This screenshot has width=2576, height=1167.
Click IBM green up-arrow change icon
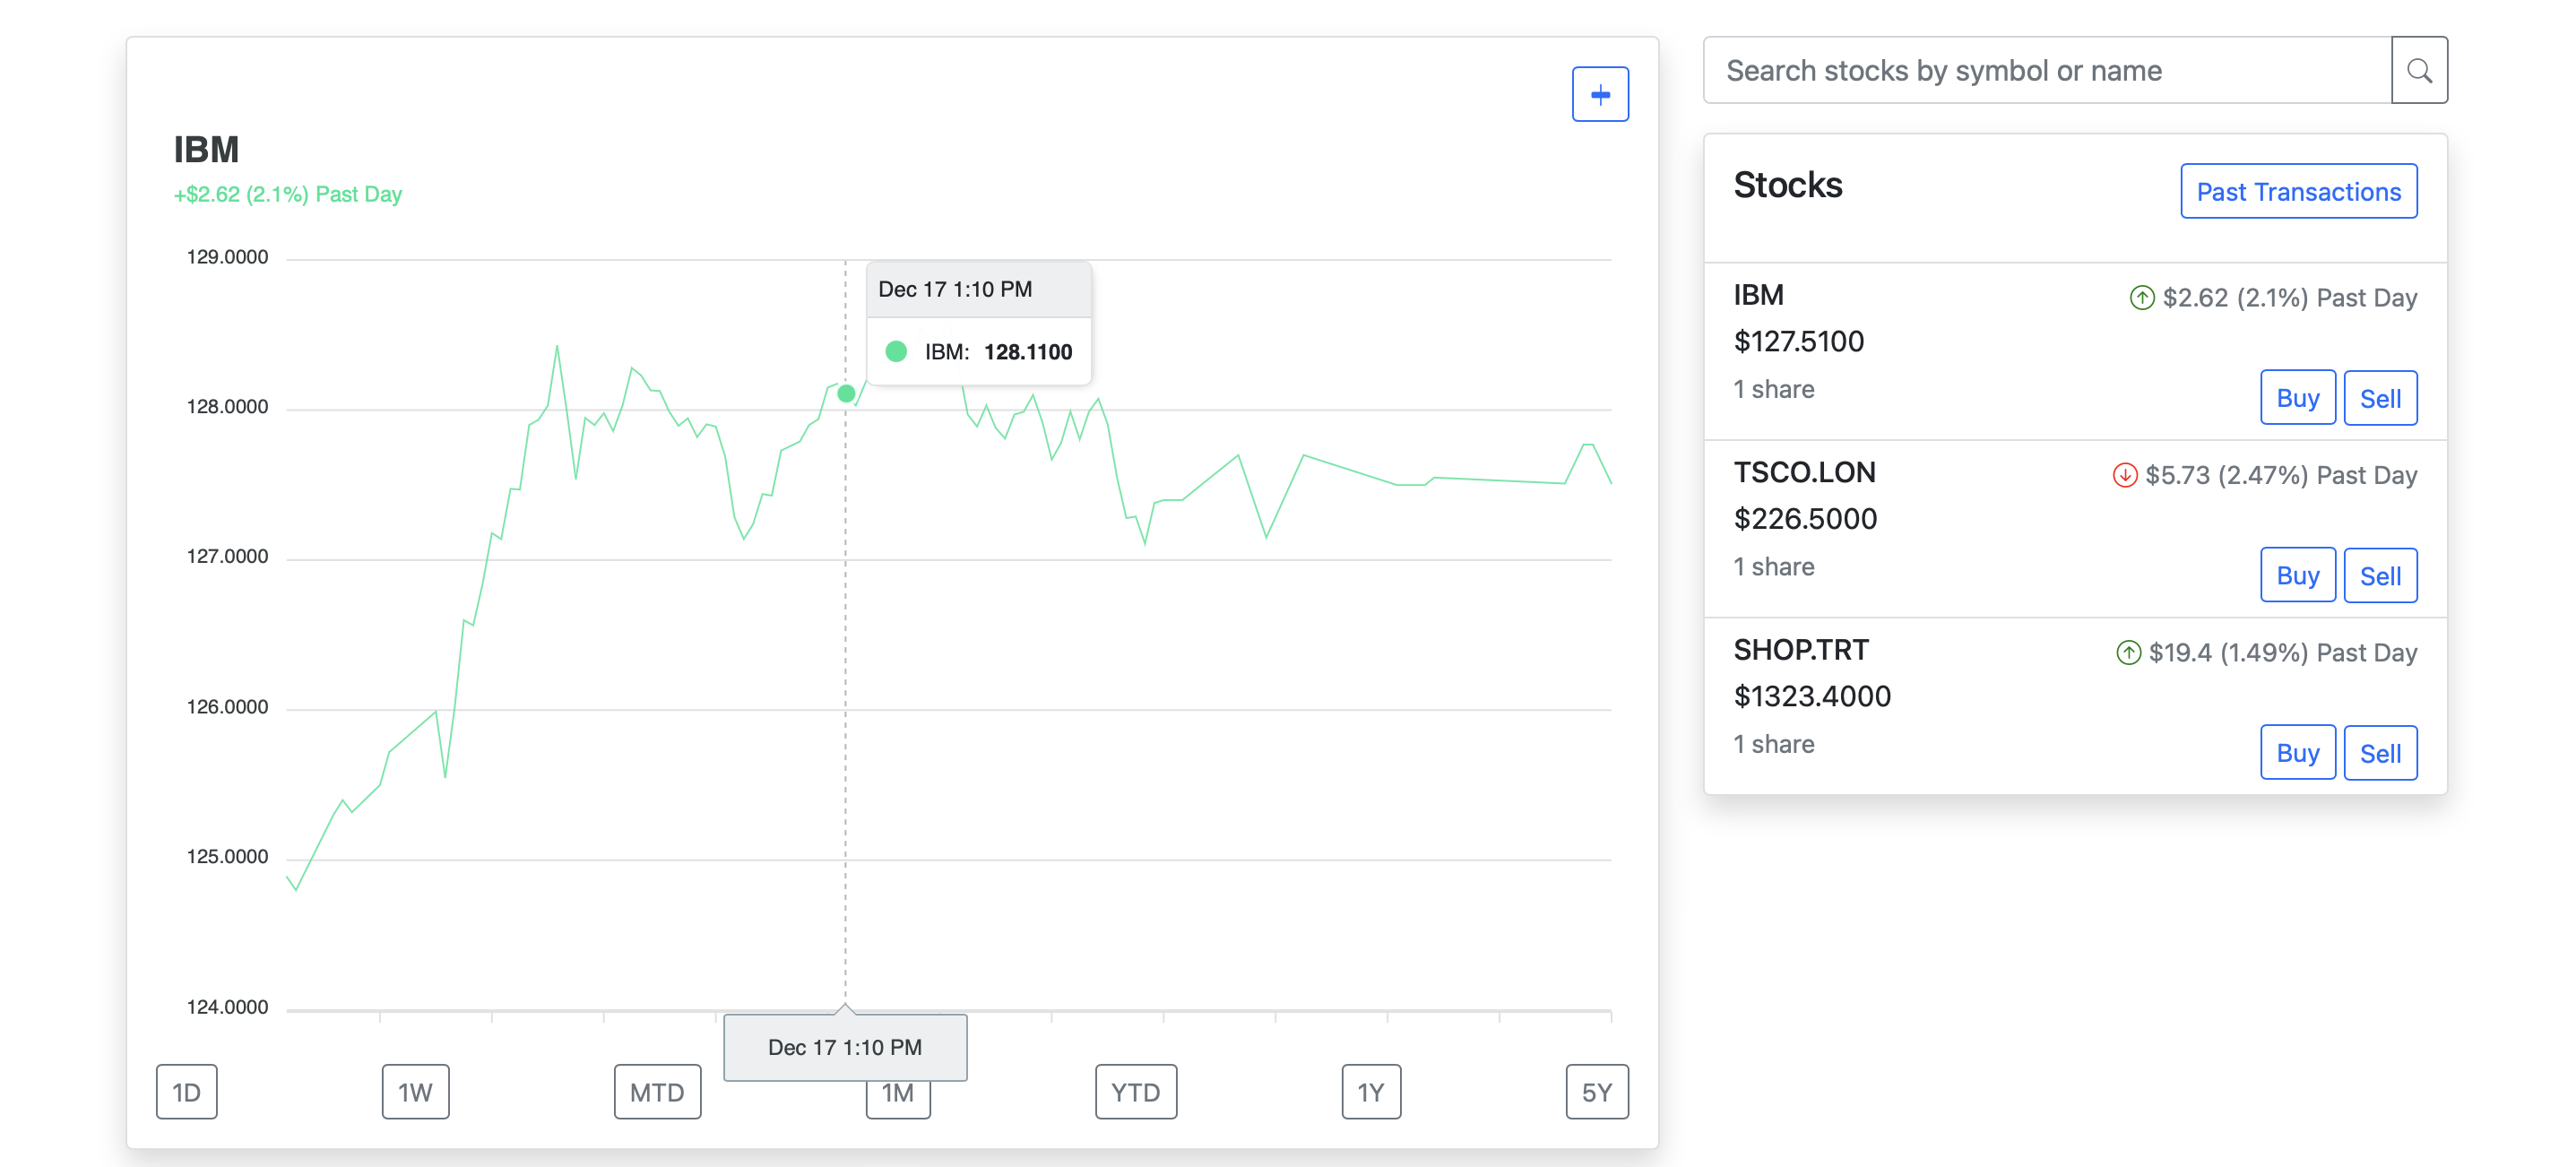(x=2141, y=298)
